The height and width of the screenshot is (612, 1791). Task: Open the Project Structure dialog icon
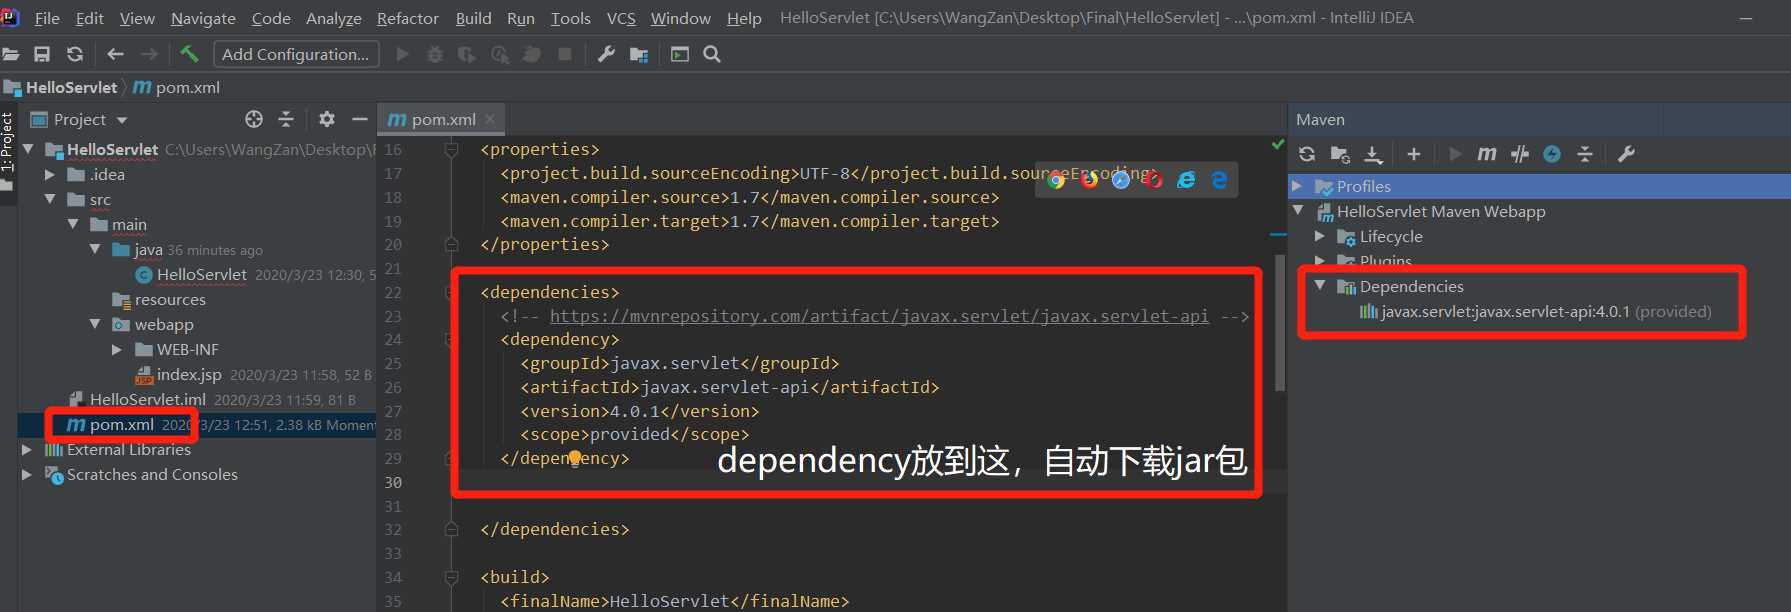(x=639, y=54)
